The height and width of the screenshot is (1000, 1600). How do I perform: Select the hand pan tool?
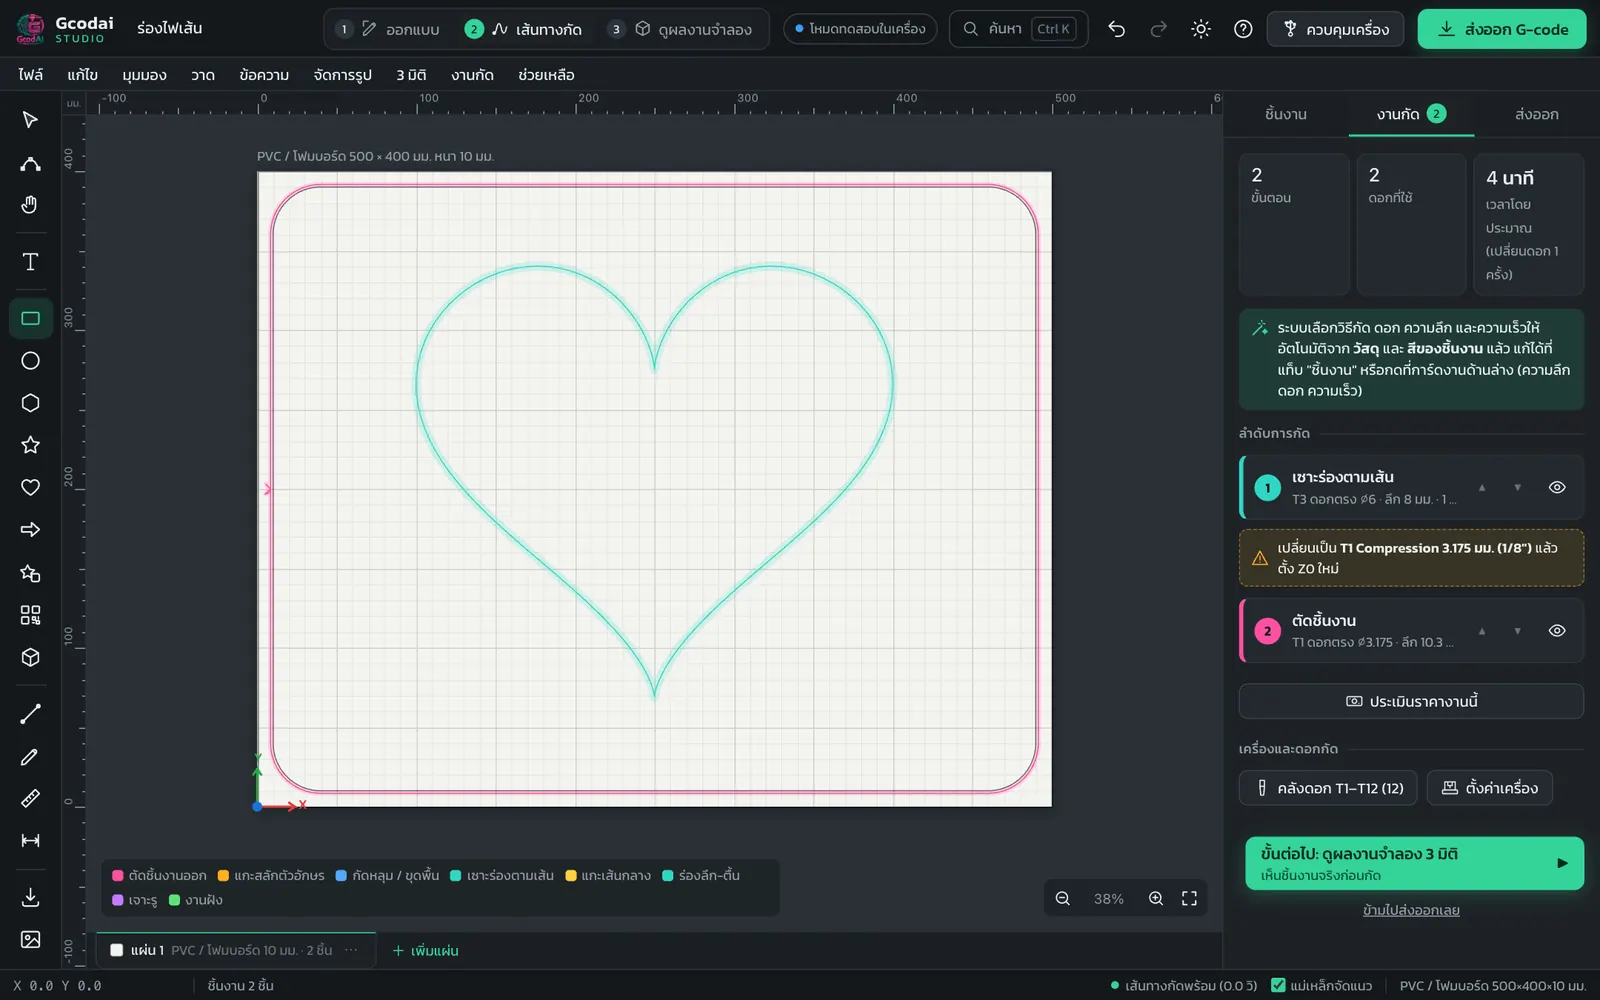pos(30,205)
